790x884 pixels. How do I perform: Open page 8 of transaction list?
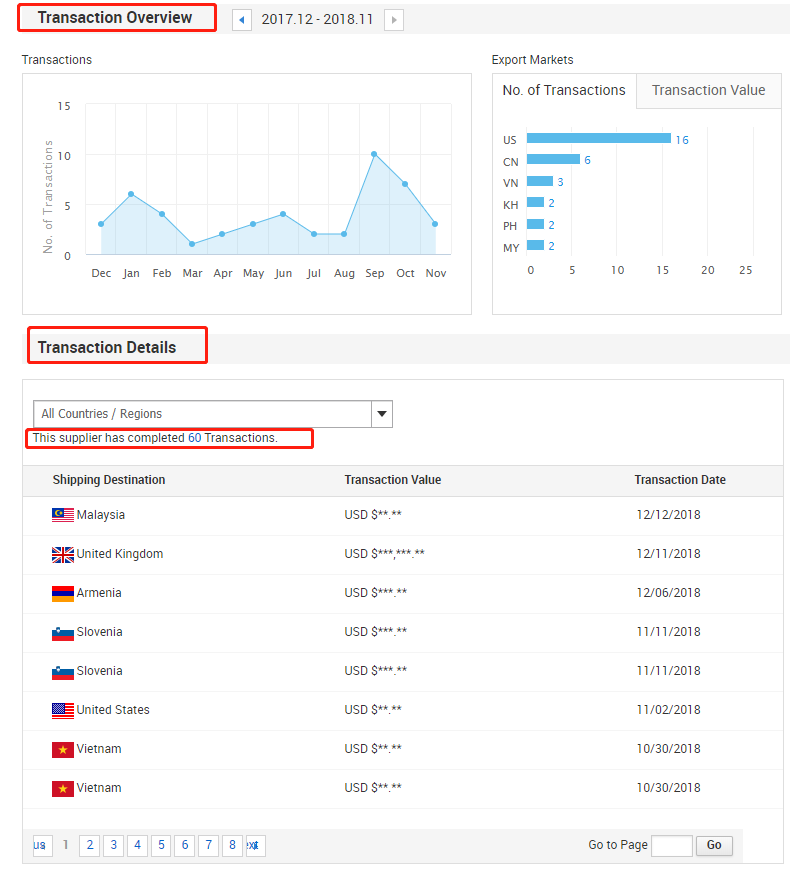[x=232, y=846]
